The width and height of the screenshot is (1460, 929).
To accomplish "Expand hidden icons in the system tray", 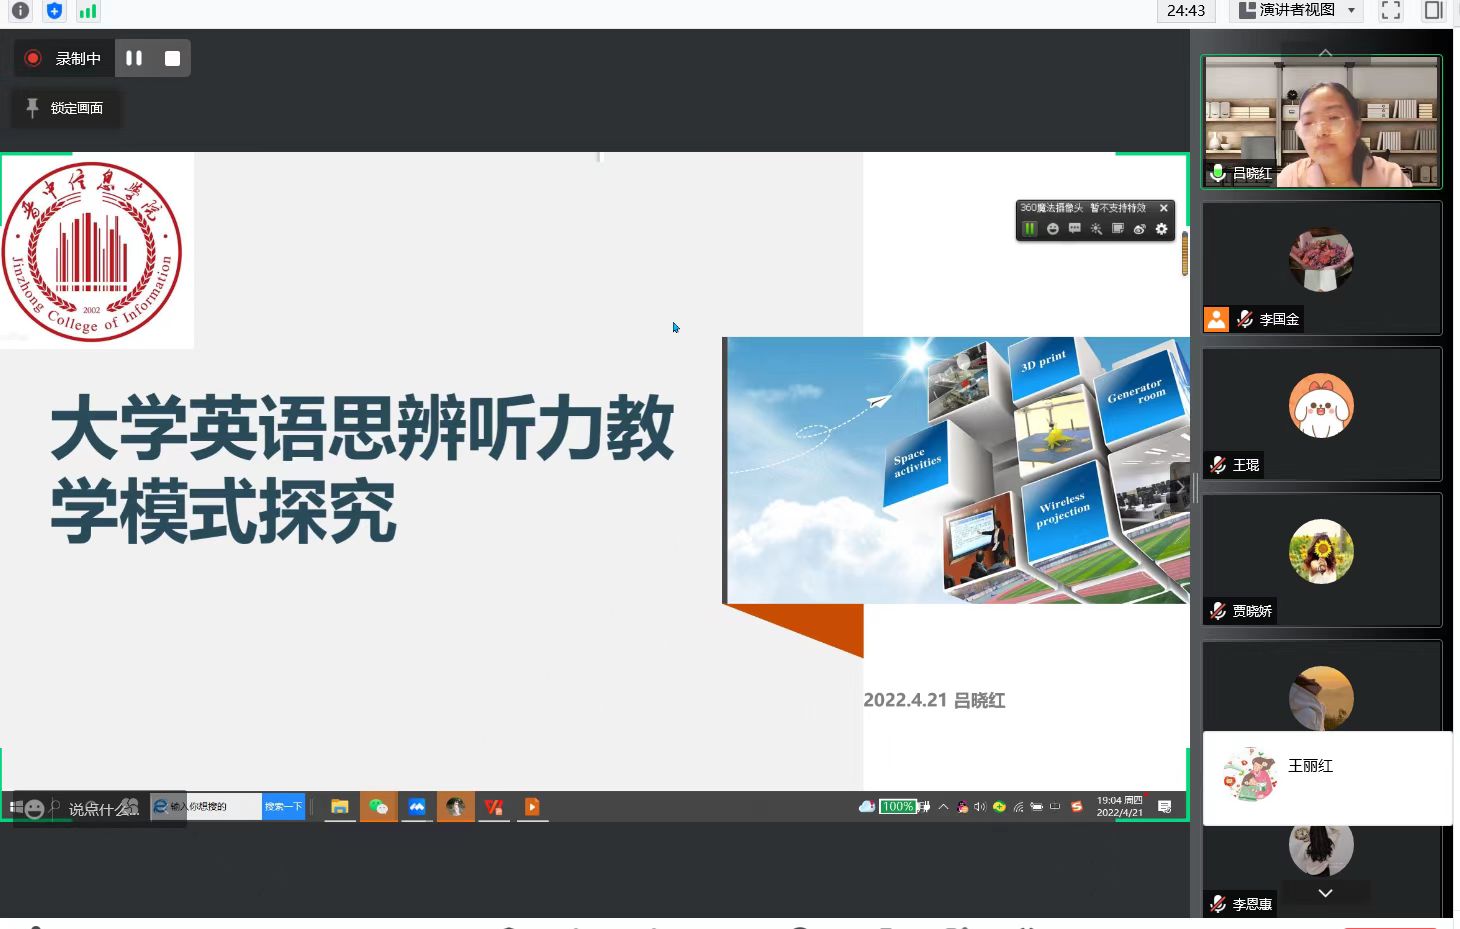I will coord(943,807).
